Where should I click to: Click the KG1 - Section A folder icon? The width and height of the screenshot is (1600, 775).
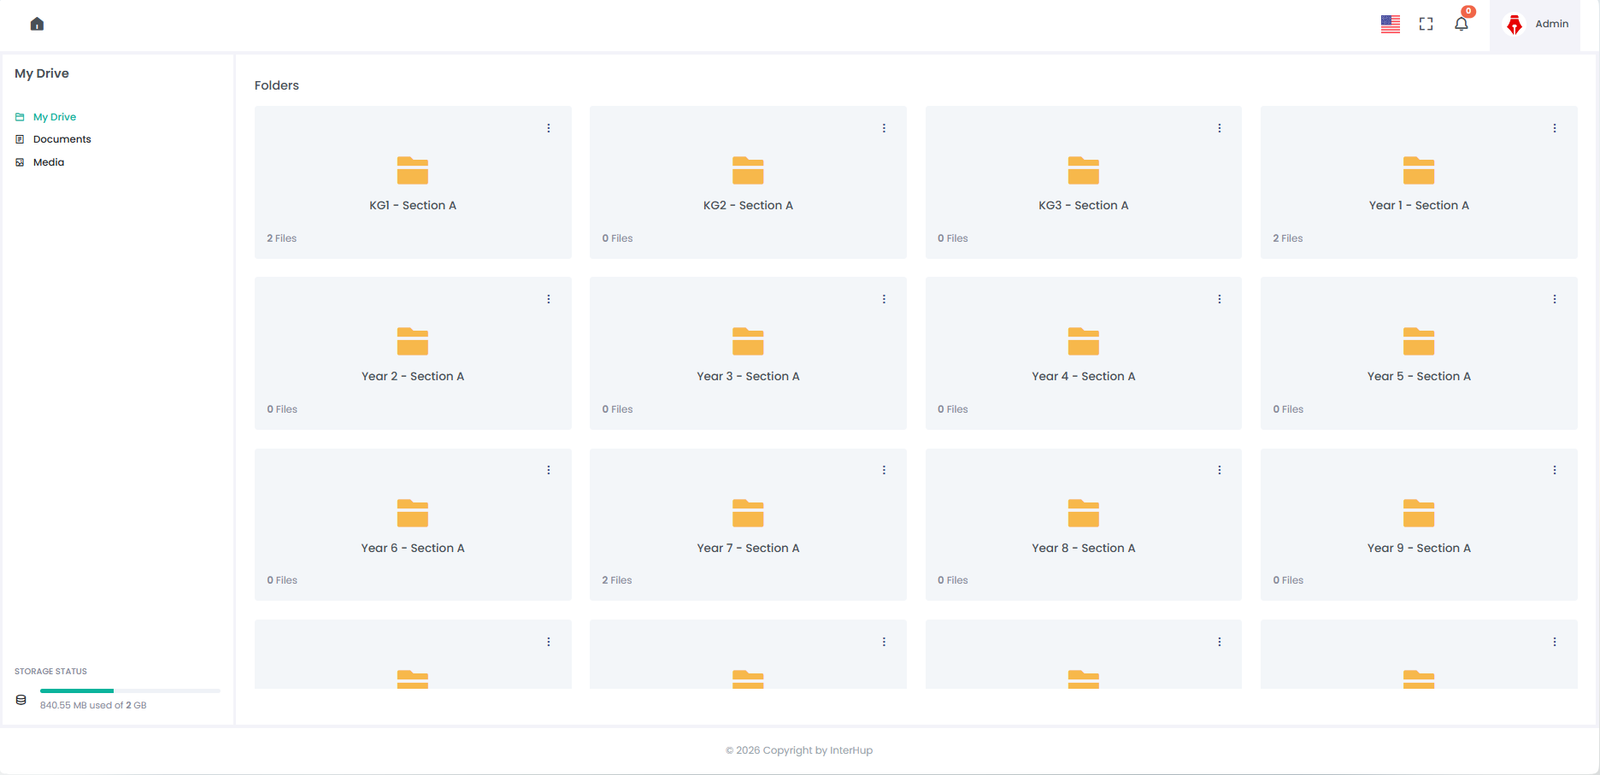(412, 171)
